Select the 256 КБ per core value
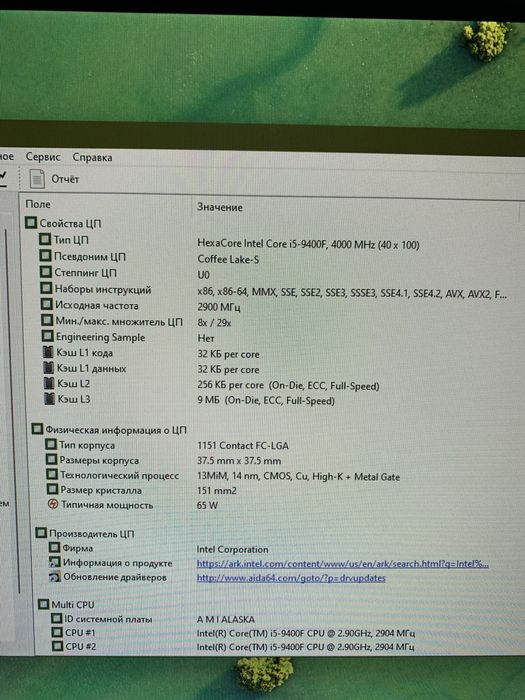The image size is (525, 700). 288,385
